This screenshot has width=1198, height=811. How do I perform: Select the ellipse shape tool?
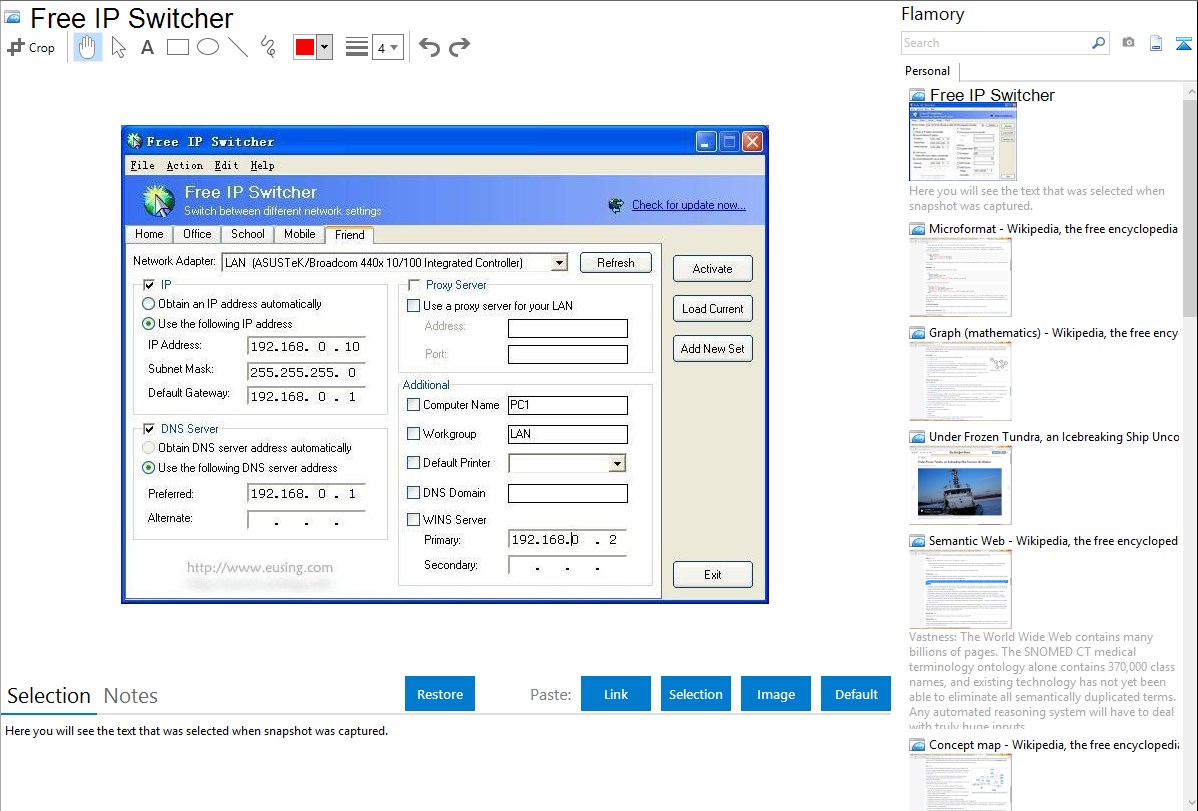208,47
